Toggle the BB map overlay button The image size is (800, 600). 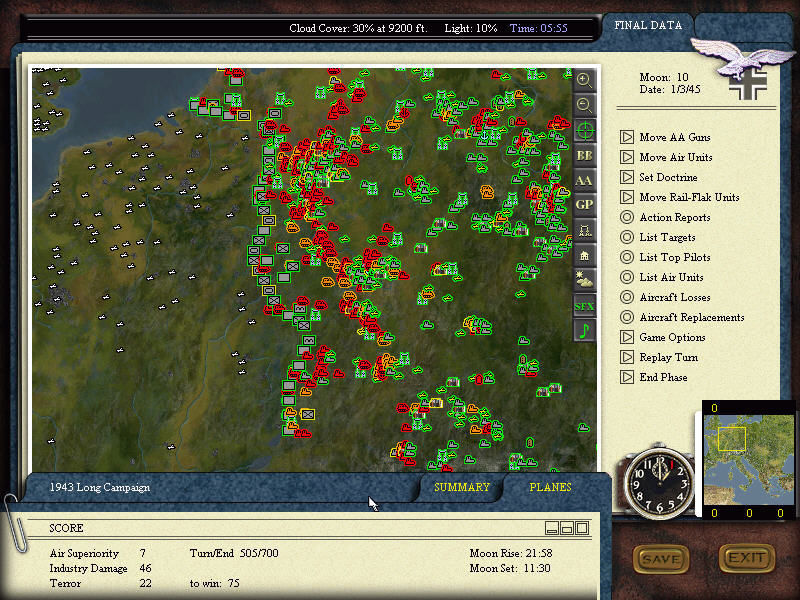point(585,156)
